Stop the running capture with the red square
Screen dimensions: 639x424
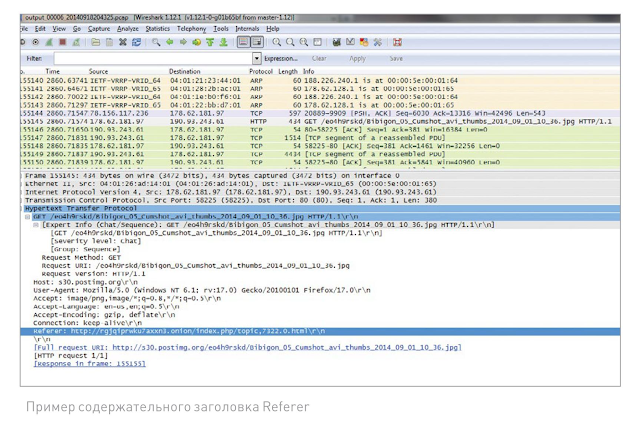(62, 42)
